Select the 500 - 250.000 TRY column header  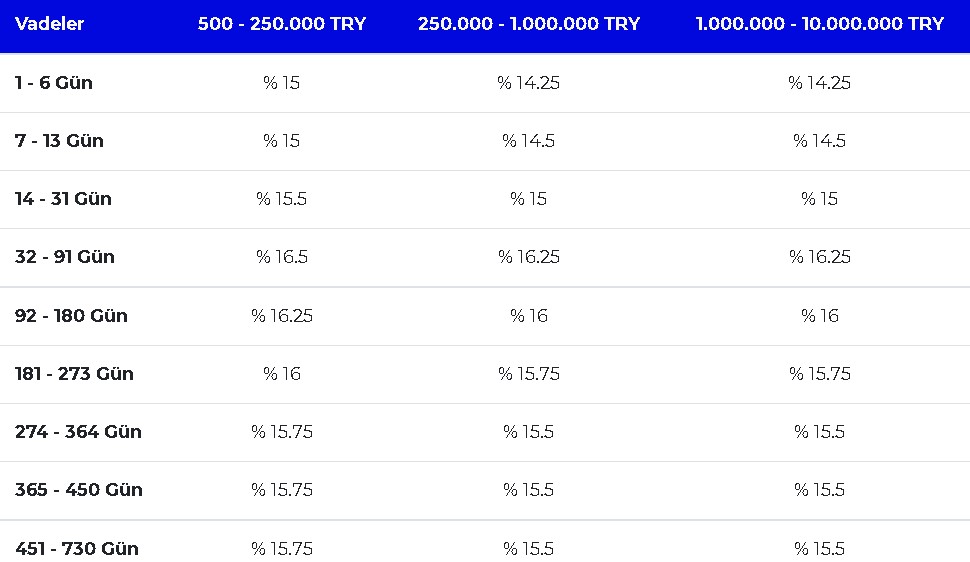point(282,24)
